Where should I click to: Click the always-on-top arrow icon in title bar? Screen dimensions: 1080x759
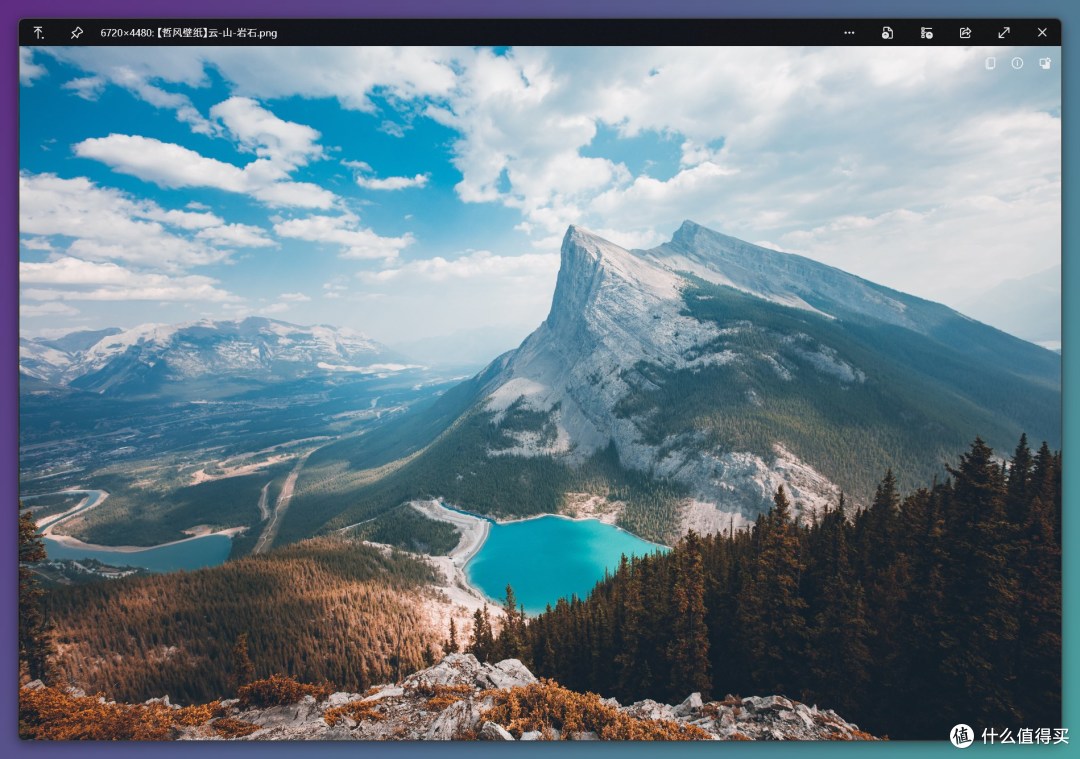coord(39,32)
